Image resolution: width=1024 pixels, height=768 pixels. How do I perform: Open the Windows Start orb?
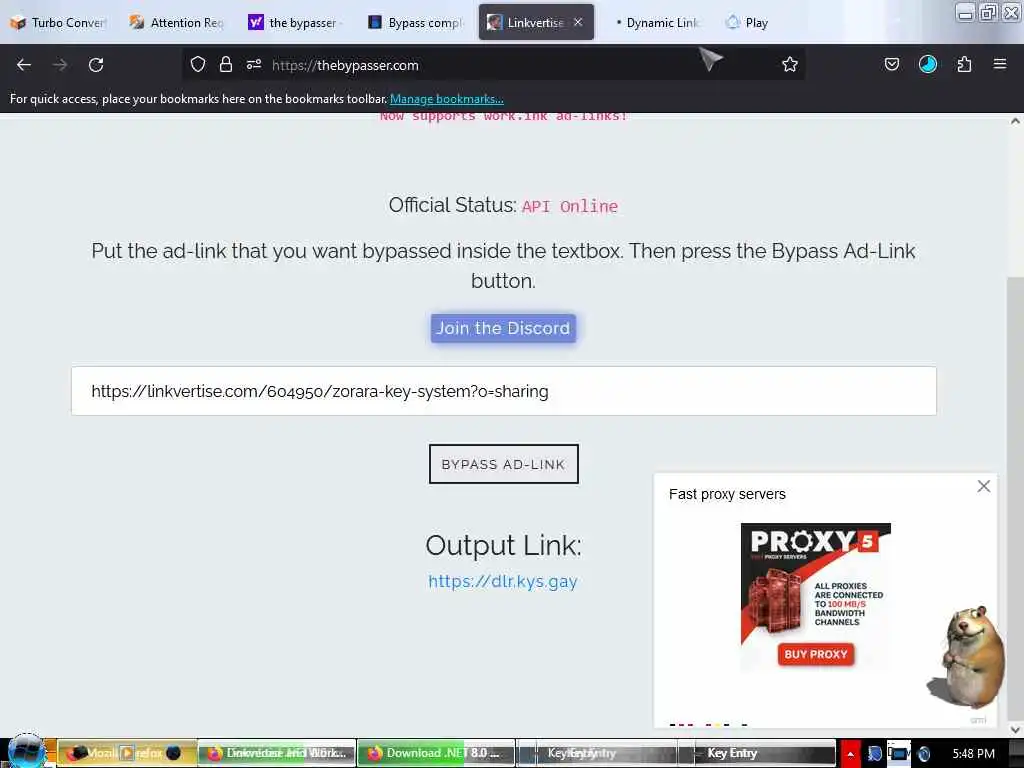pyautogui.click(x=26, y=752)
